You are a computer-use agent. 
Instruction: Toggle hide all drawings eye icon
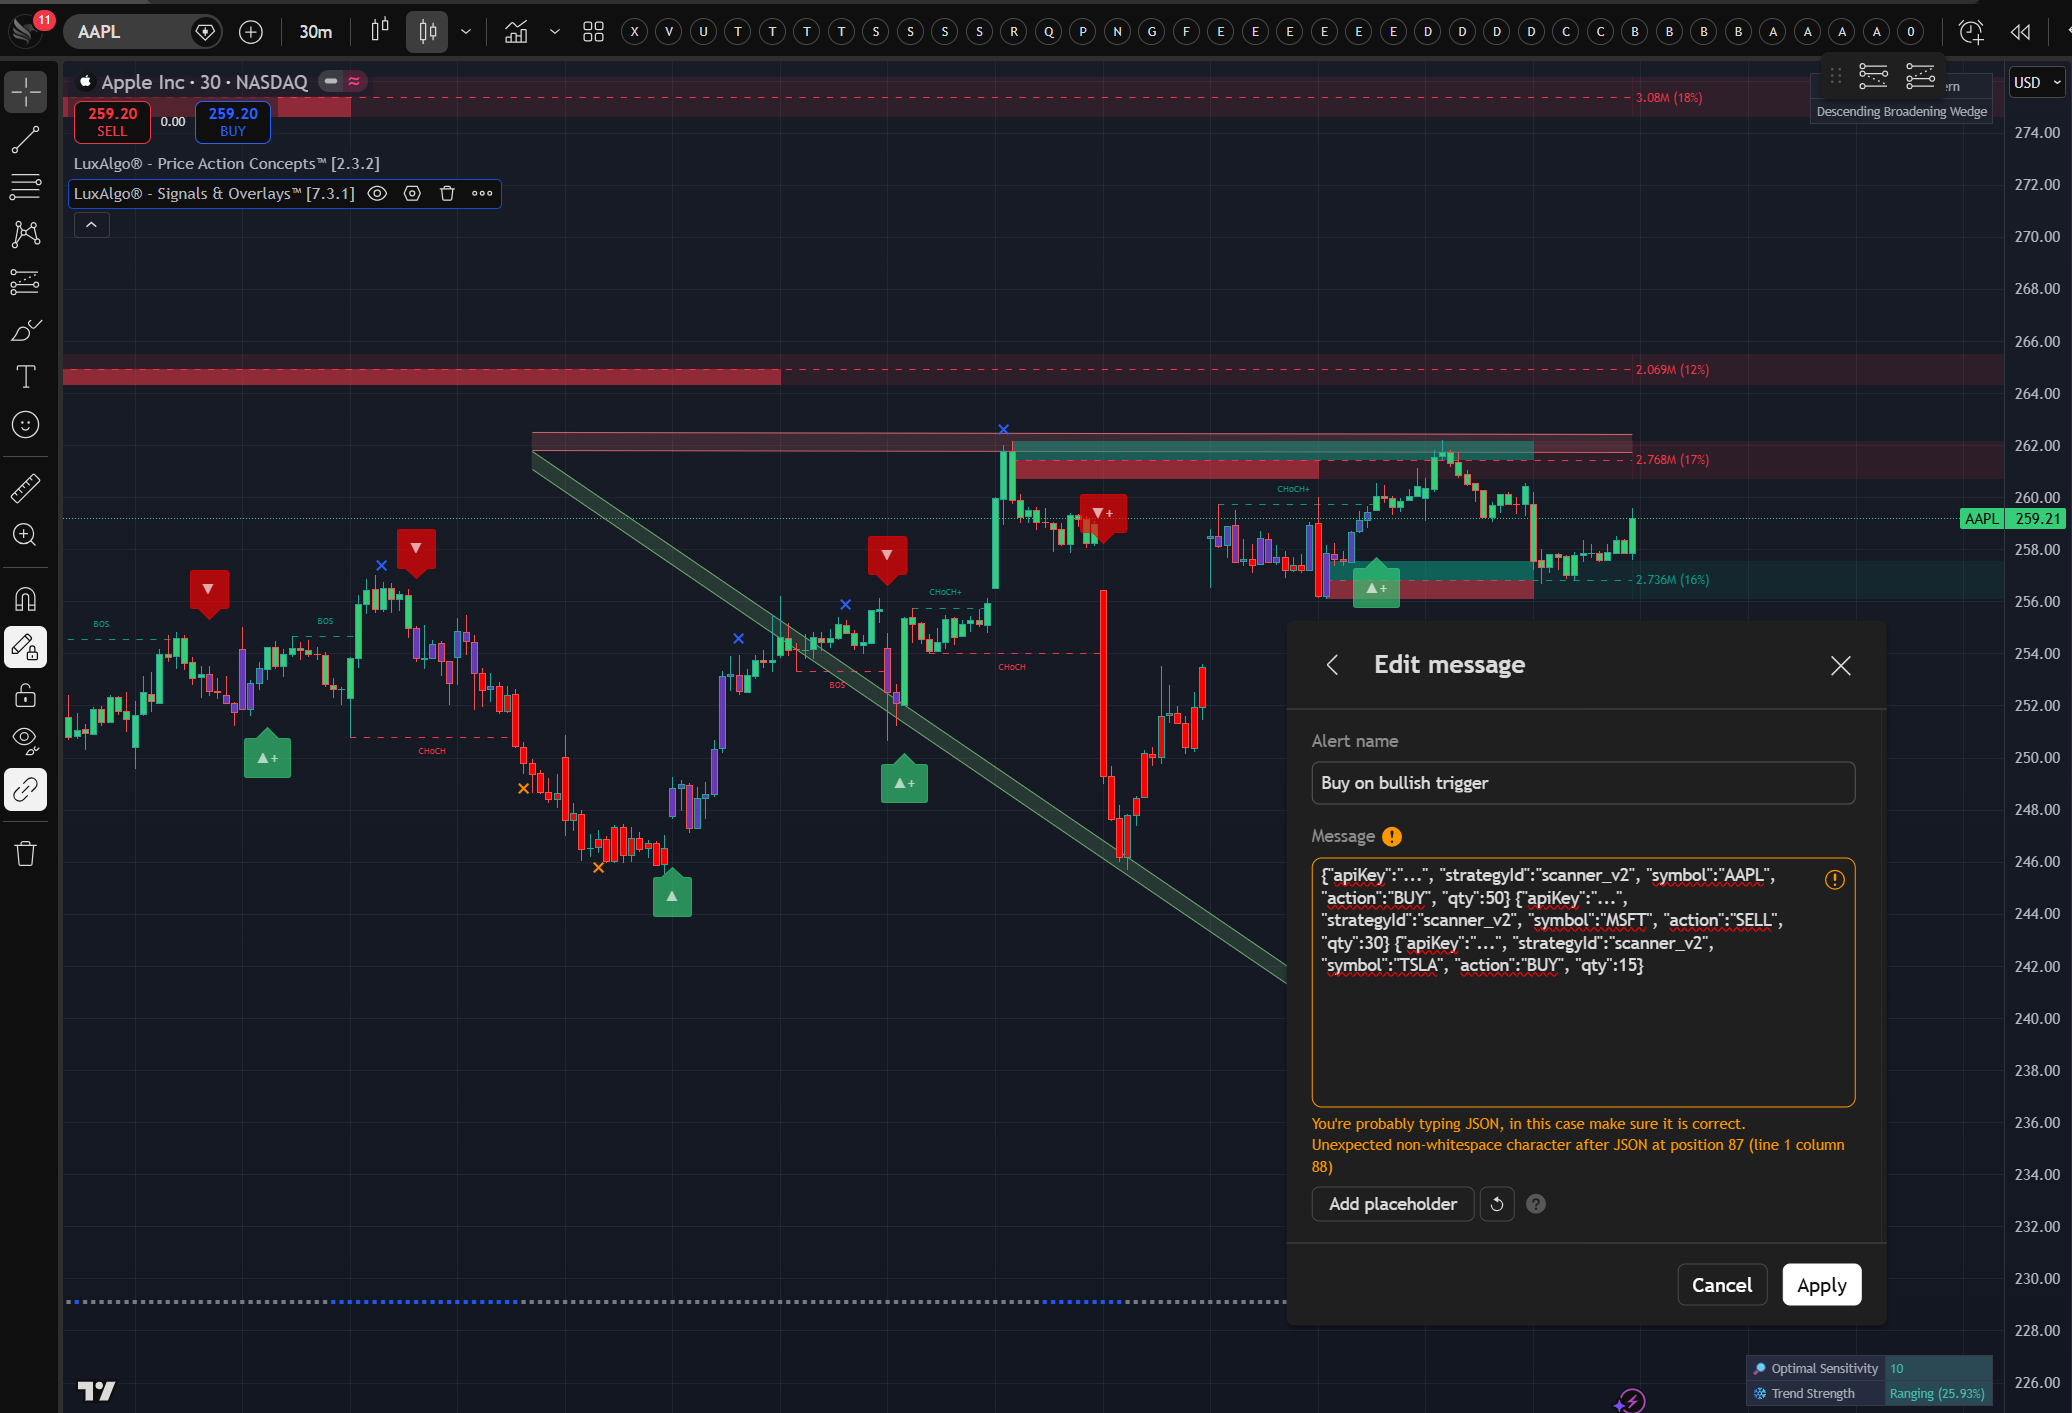(x=26, y=741)
